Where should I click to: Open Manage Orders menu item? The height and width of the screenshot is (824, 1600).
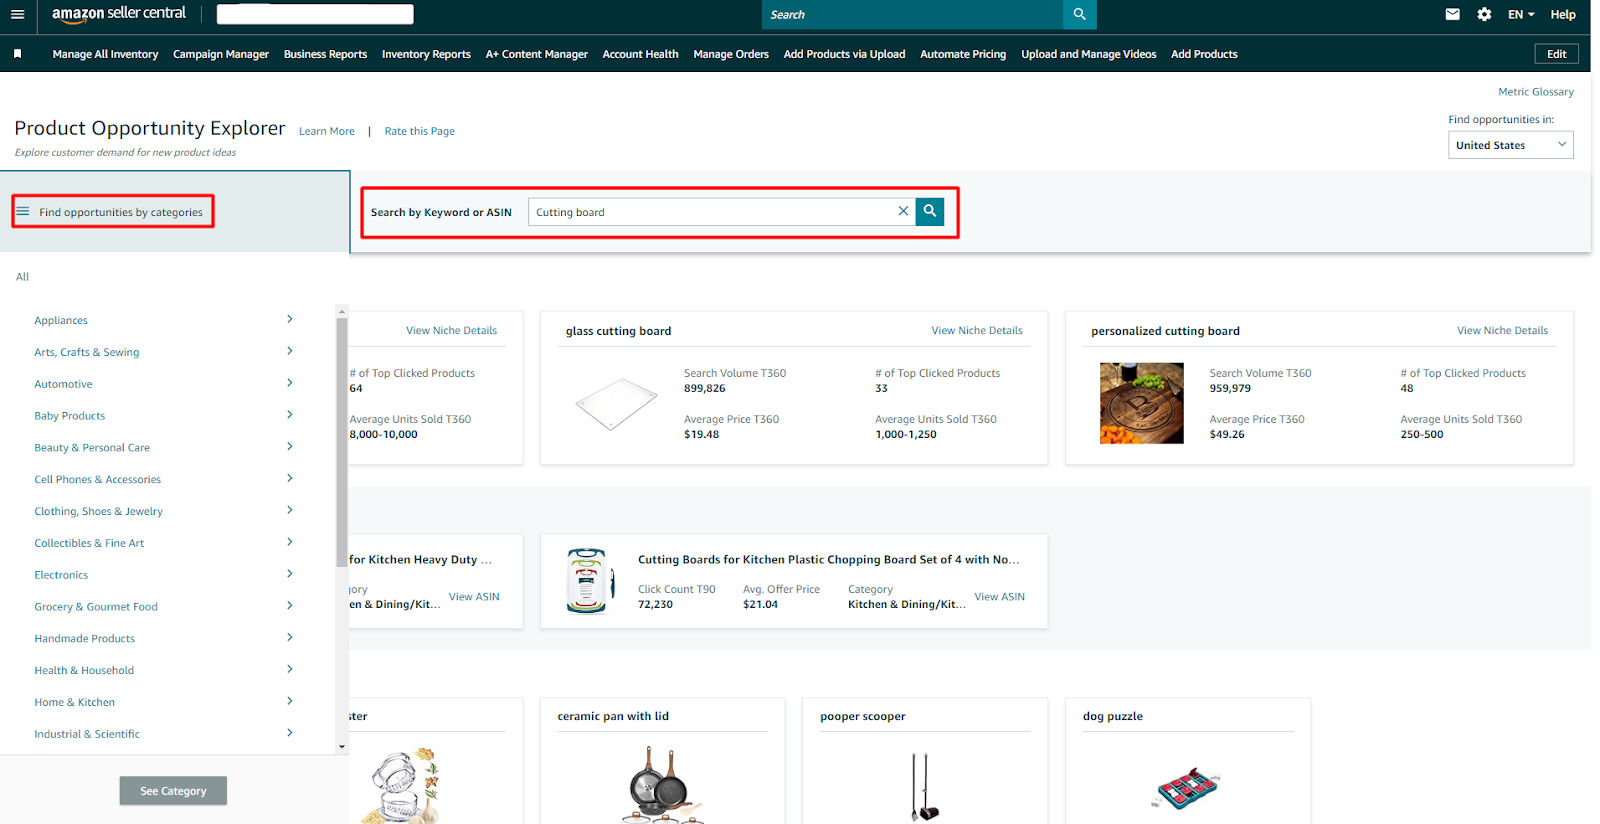[731, 54]
